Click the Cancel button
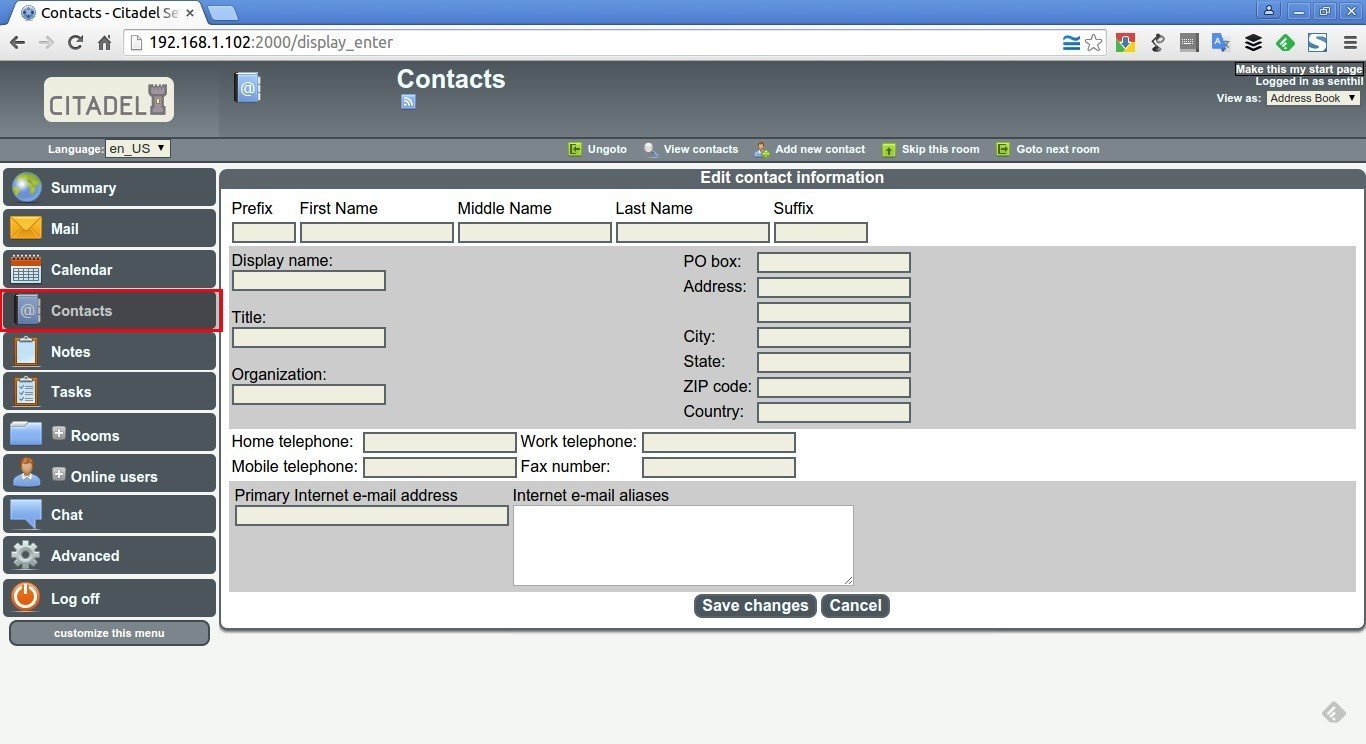This screenshot has height=744, width=1366. pyautogui.click(x=855, y=605)
